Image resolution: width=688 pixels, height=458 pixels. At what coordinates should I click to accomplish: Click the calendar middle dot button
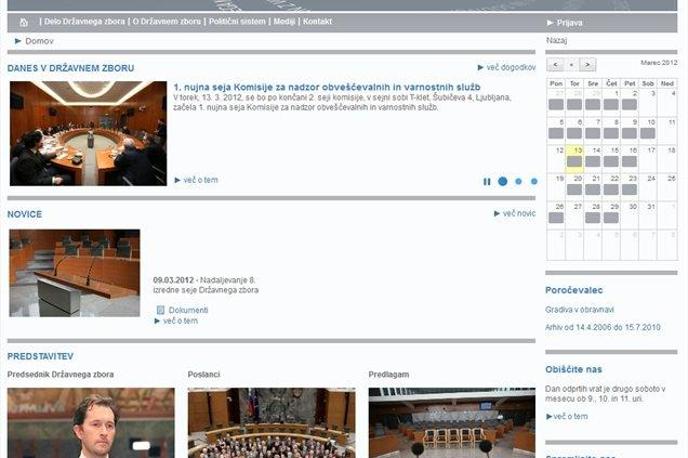click(571, 65)
